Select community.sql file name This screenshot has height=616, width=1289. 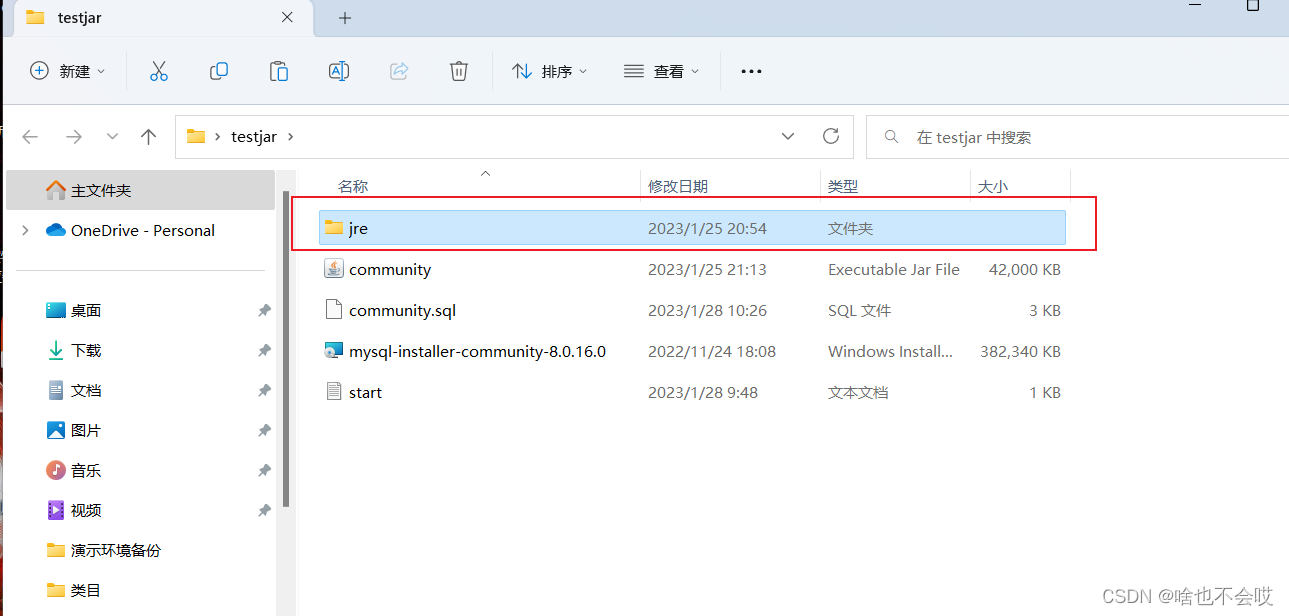402,310
